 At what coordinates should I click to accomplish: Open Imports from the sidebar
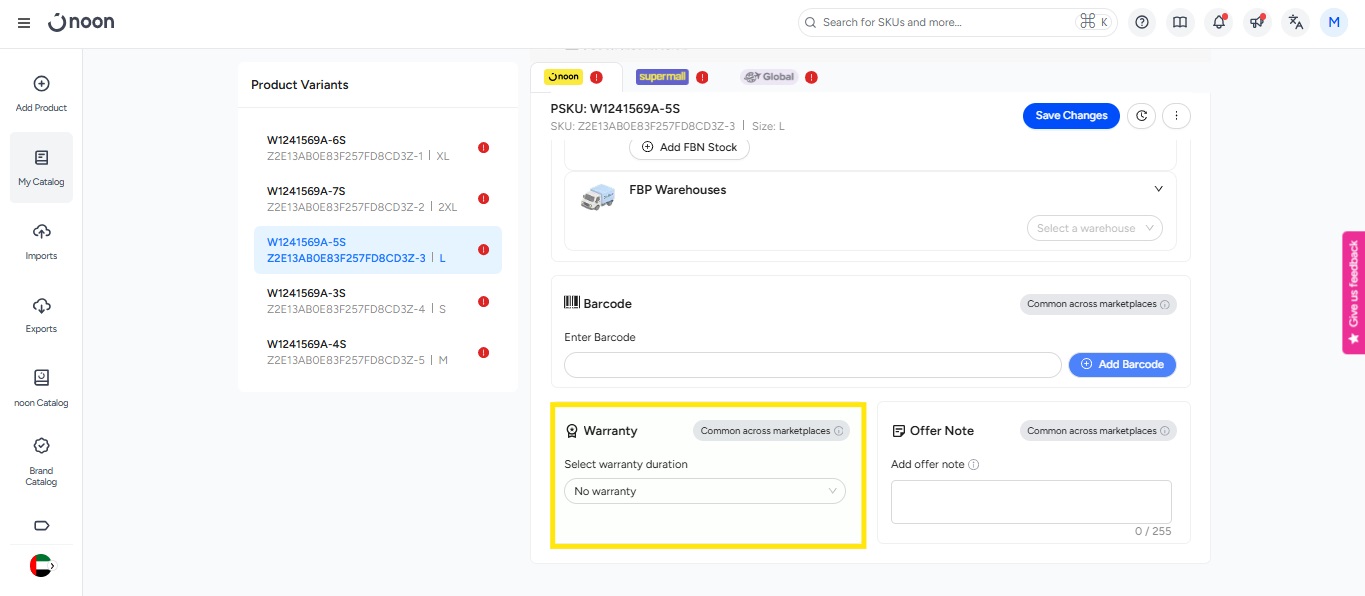(41, 242)
